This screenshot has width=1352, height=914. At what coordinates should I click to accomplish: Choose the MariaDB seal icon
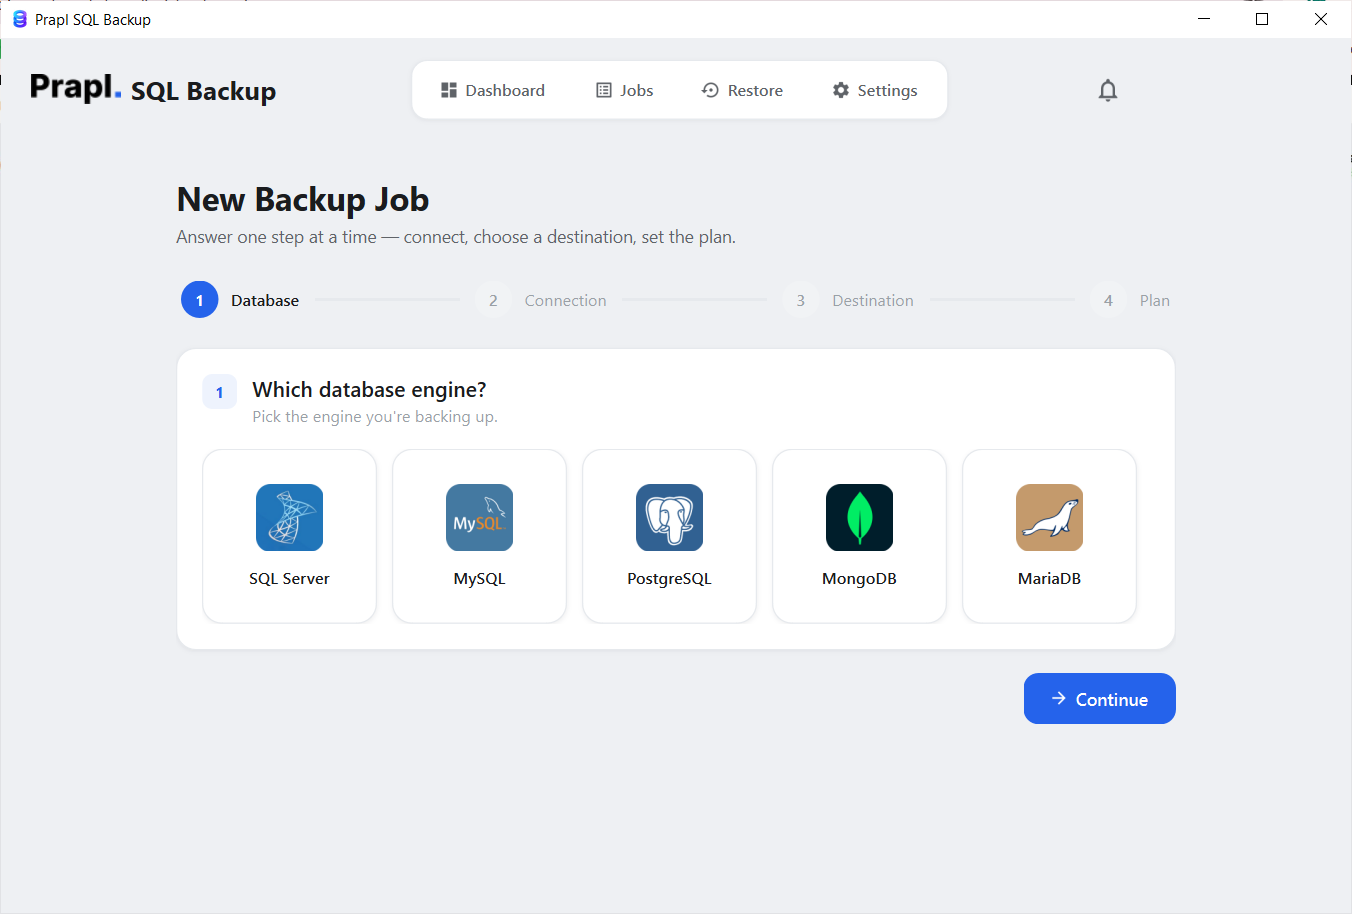coord(1049,517)
